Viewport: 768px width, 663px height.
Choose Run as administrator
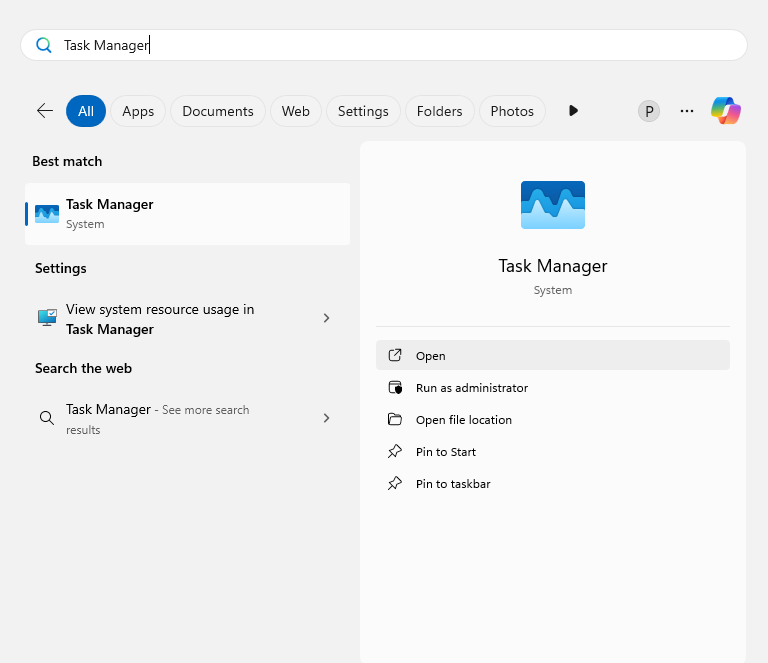pyautogui.click(x=471, y=388)
